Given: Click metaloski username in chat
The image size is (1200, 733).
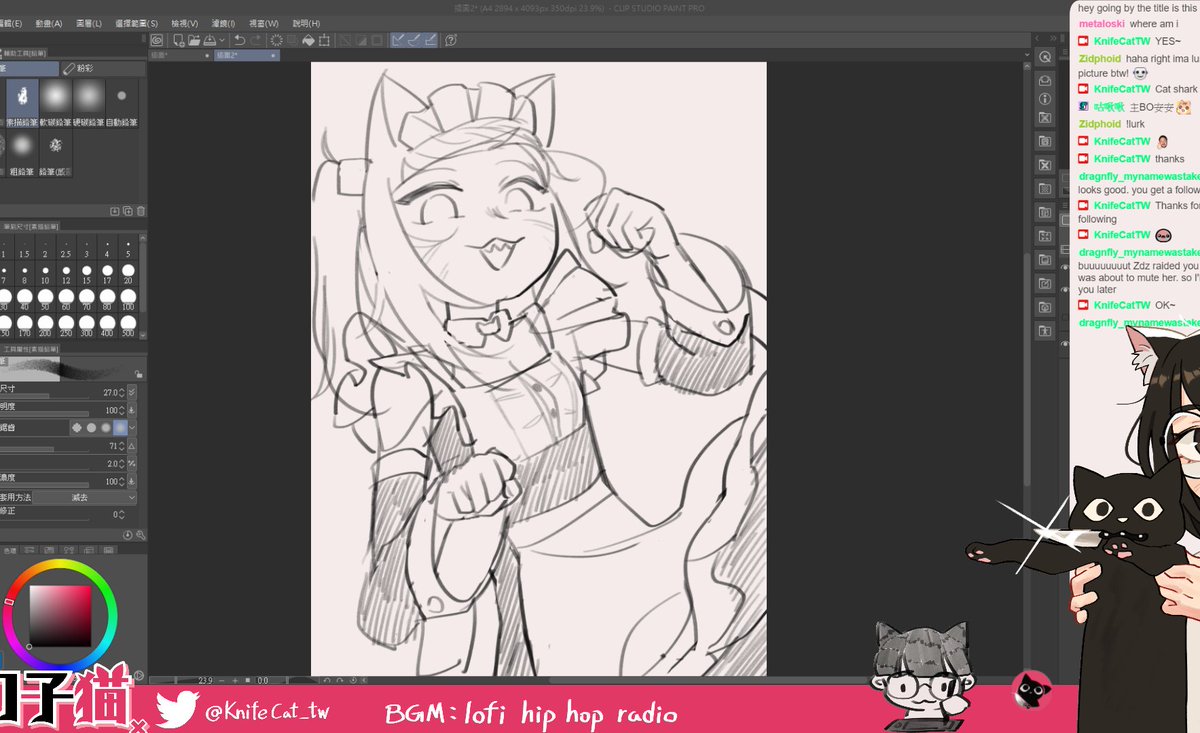Looking at the screenshot, I should coord(1101,24).
